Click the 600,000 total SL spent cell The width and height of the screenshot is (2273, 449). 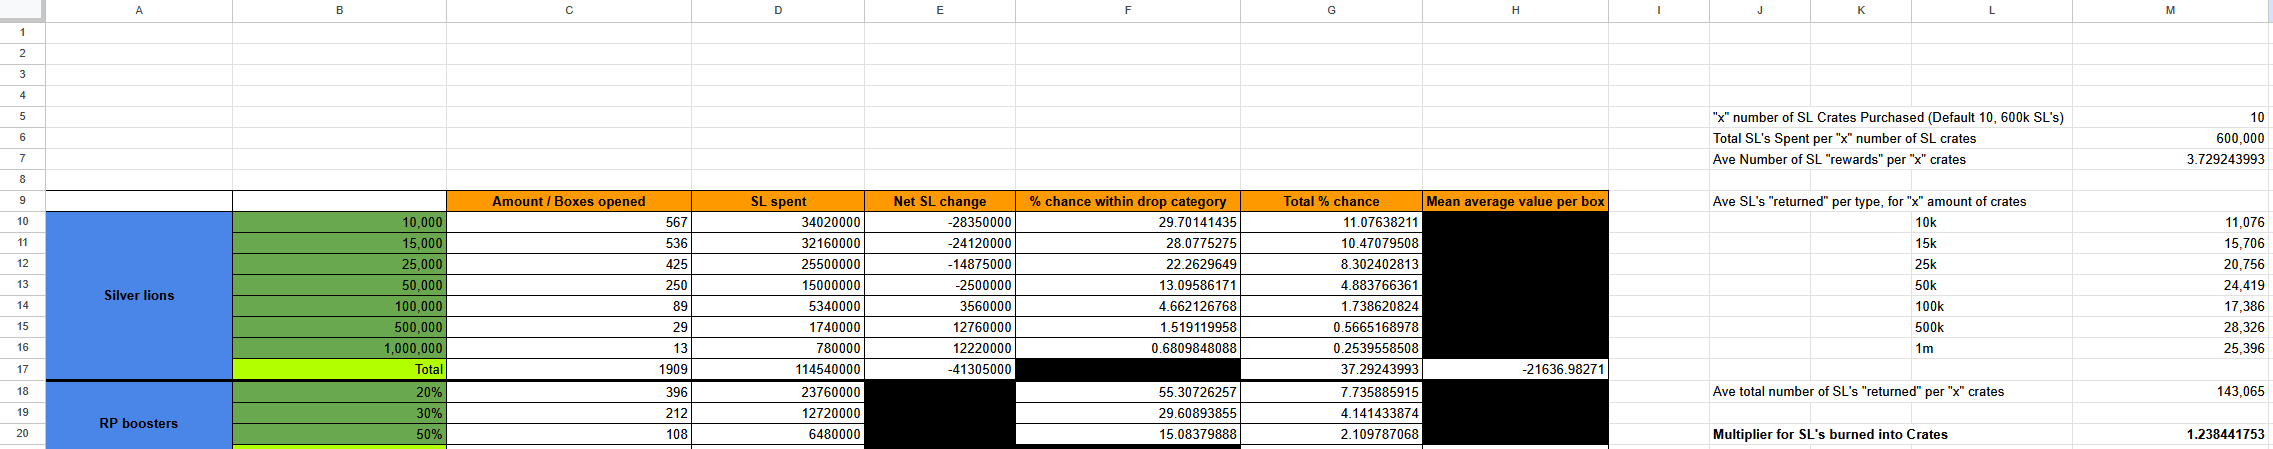[2170, 138]
